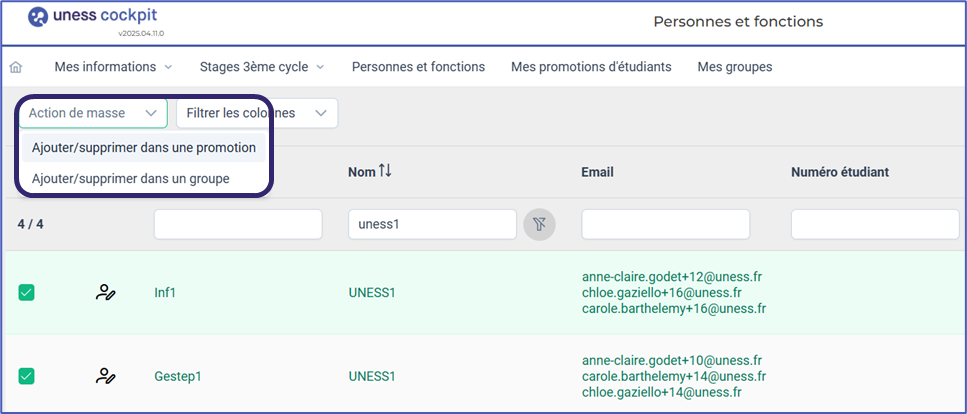Click the edit person icon for Inf1
The image size is (967, 414).
pos(105,293)
